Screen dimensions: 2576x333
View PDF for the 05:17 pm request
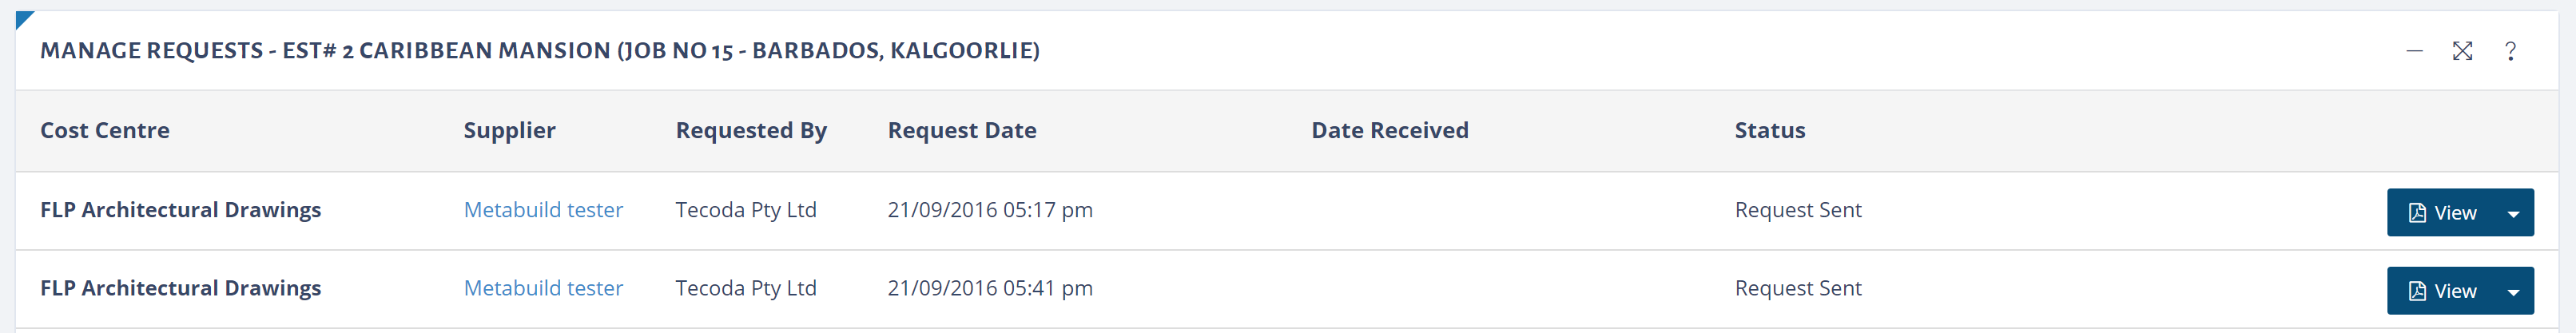click(2443, 213)
